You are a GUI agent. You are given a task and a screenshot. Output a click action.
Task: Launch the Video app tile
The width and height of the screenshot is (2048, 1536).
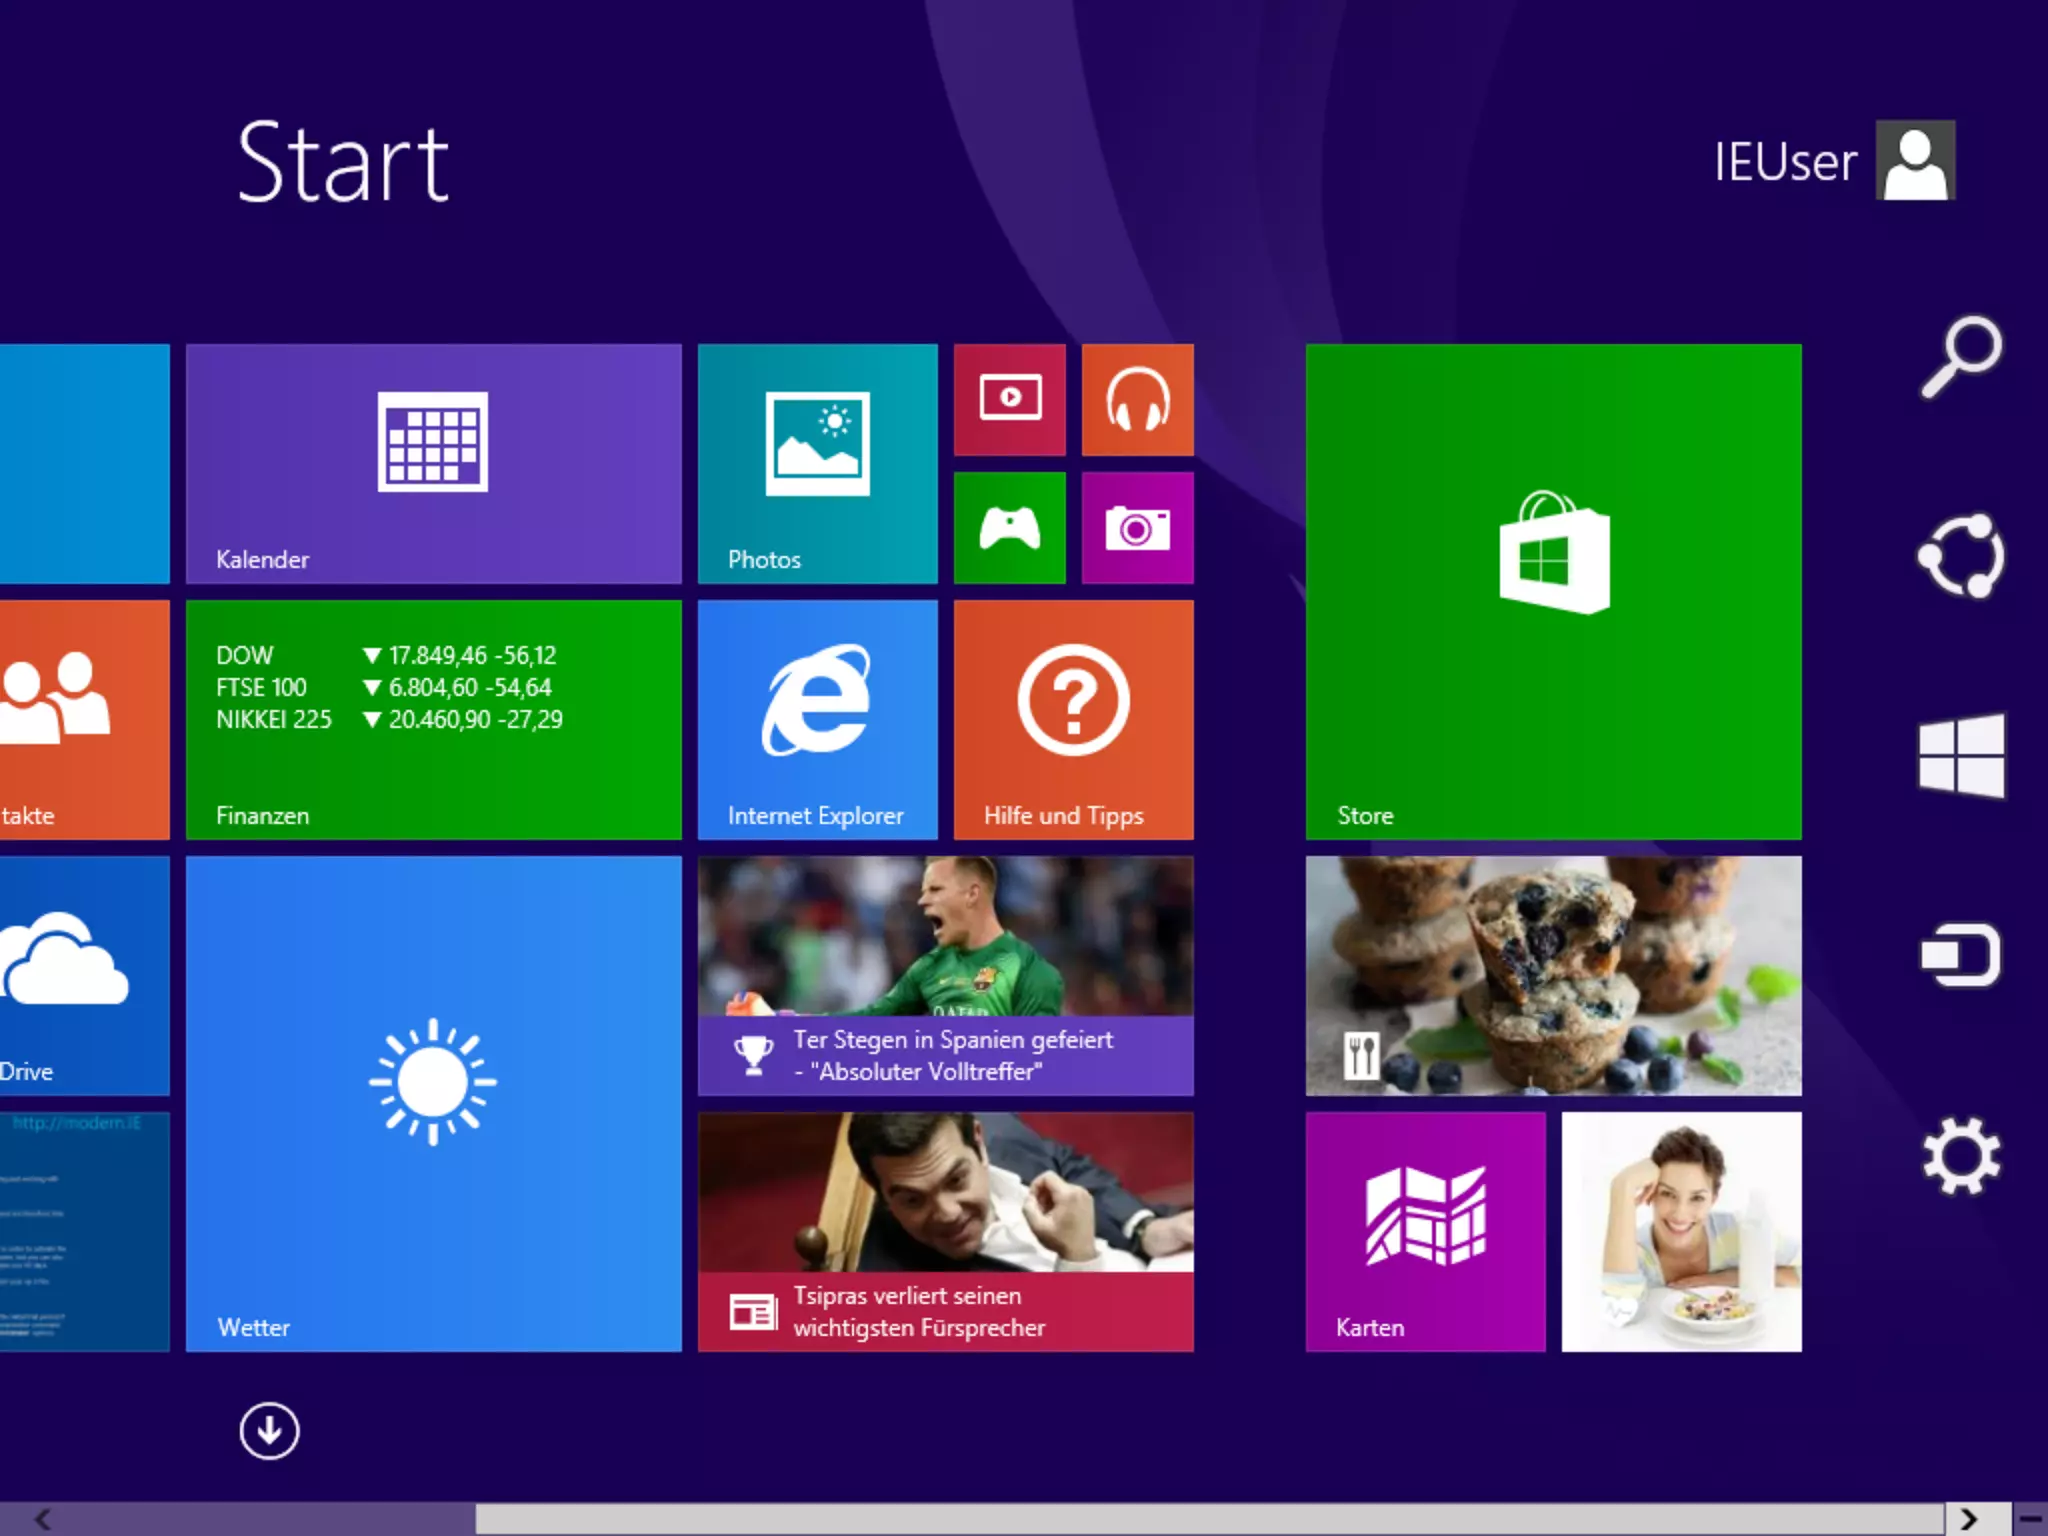(x=1010, y=399)
